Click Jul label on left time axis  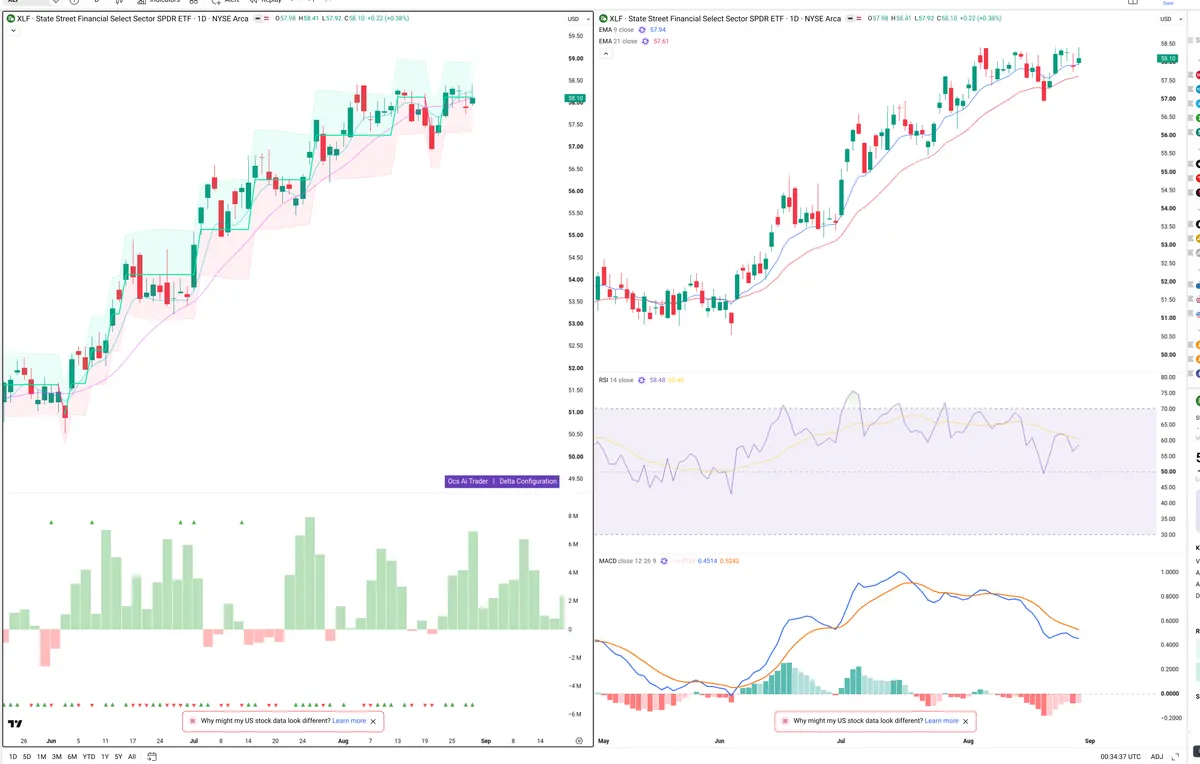click(x=193, y=741)
